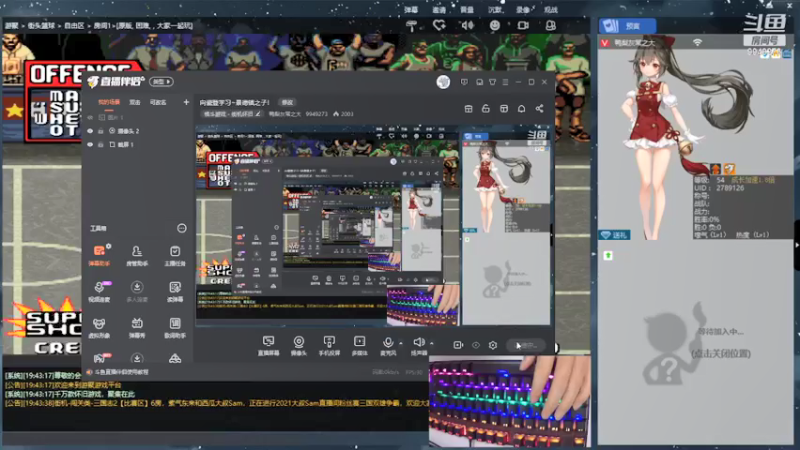Click the record video icon near the gear

pos(458,345)
